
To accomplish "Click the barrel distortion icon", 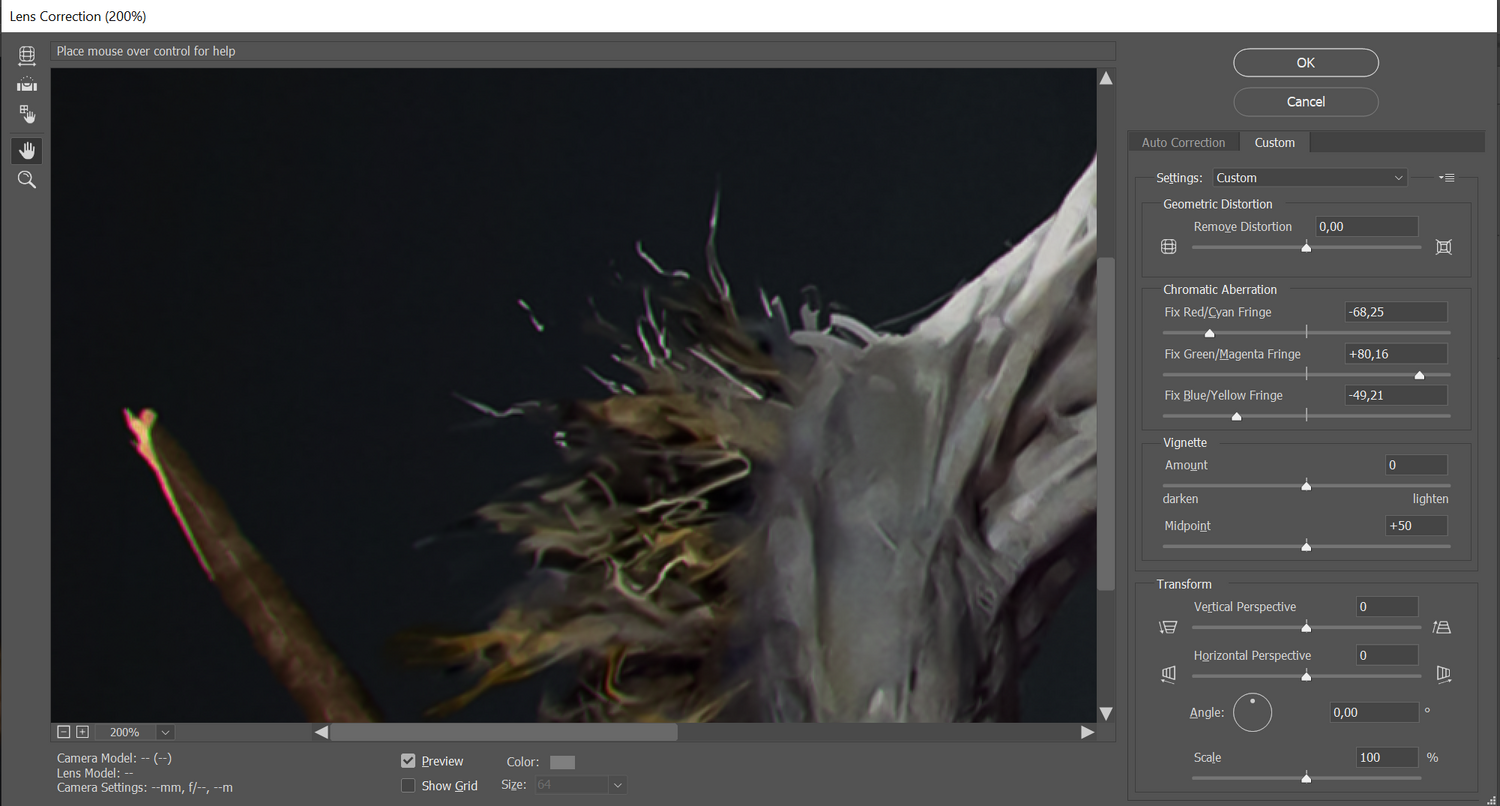I will [x=1168, y=247].
